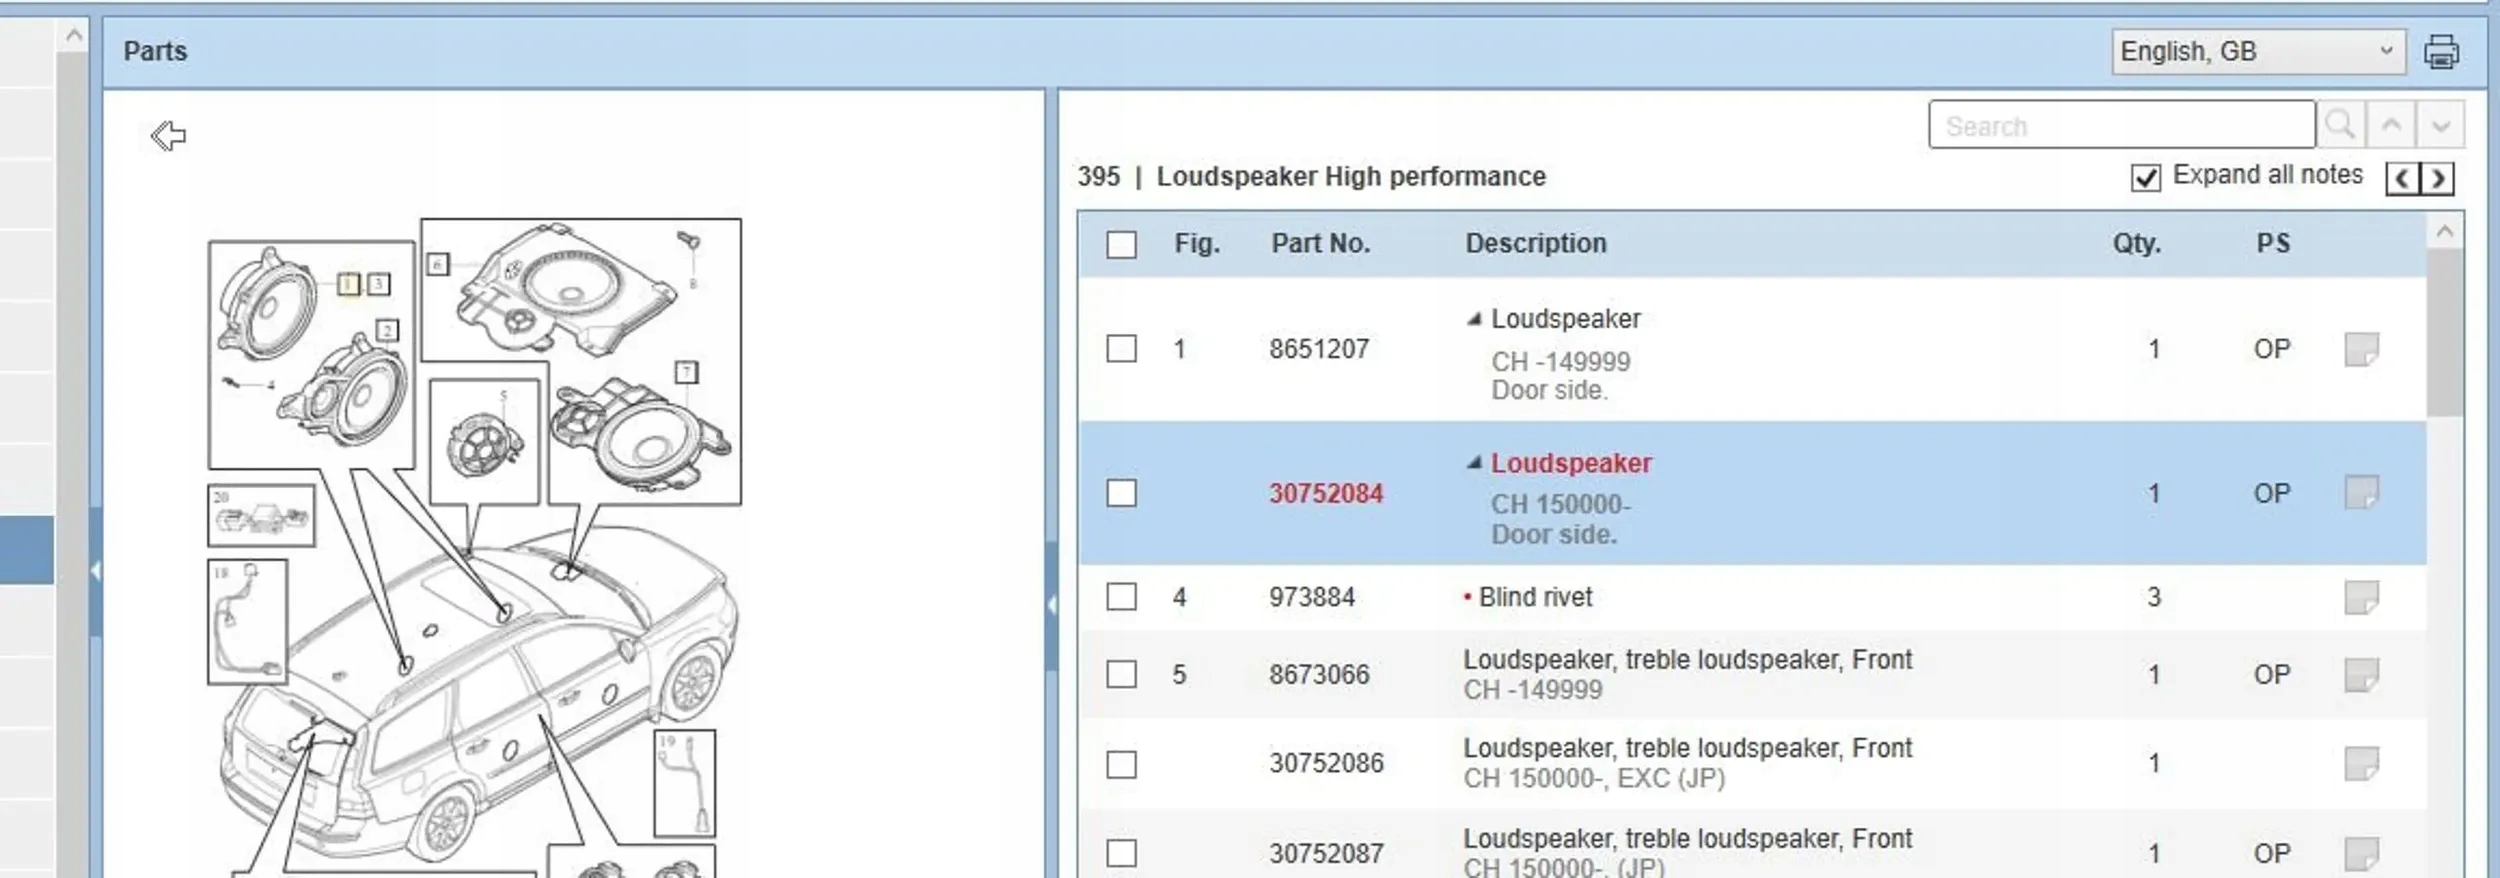This screenshot has height=878, width=2500.
Task: Select the cable drawing labelled 18
Action: [x=247, y=622]
